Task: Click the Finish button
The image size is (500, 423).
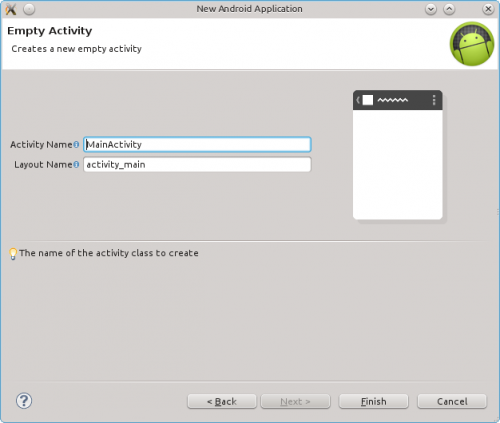Action: pos(374,401)
